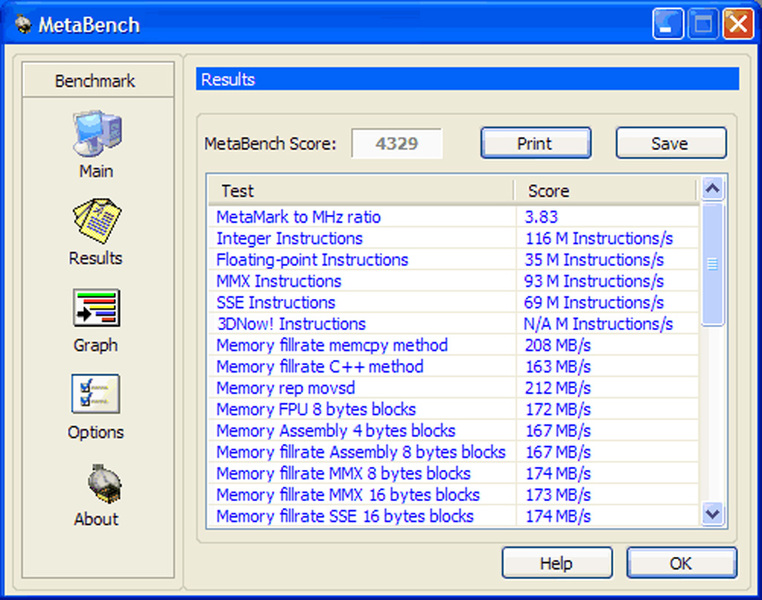The height and width of the screenshot is (600, 762).
Task: Click the 173 MB/s score value
Action: point(558,495)
